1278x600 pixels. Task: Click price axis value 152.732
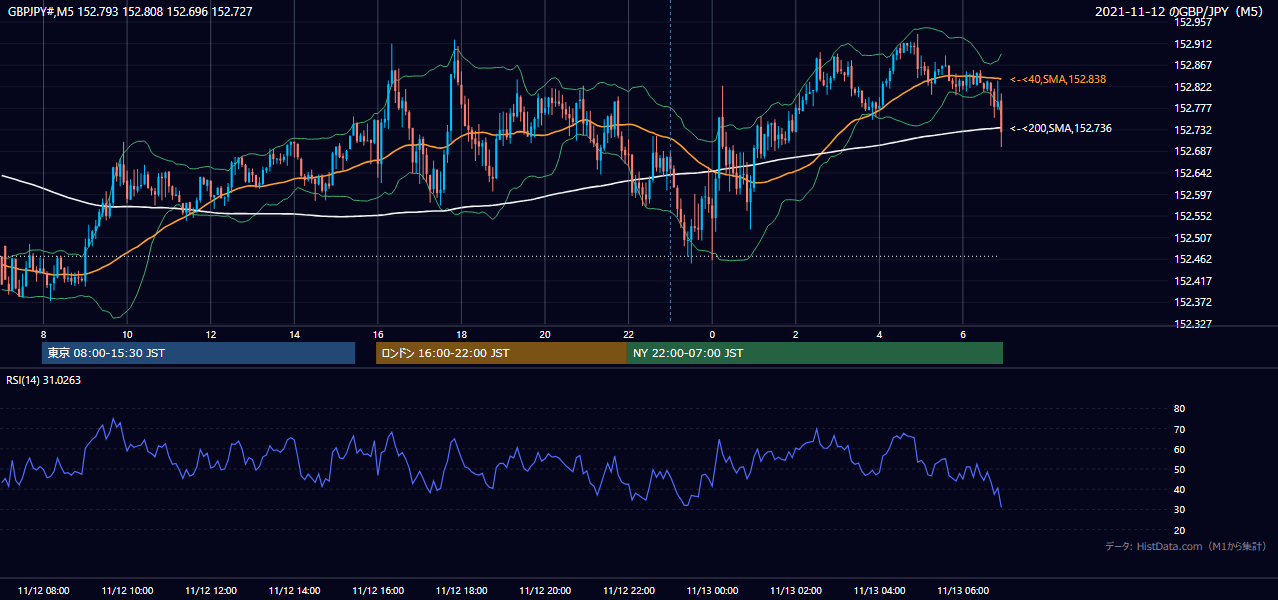coord(1193,130)
